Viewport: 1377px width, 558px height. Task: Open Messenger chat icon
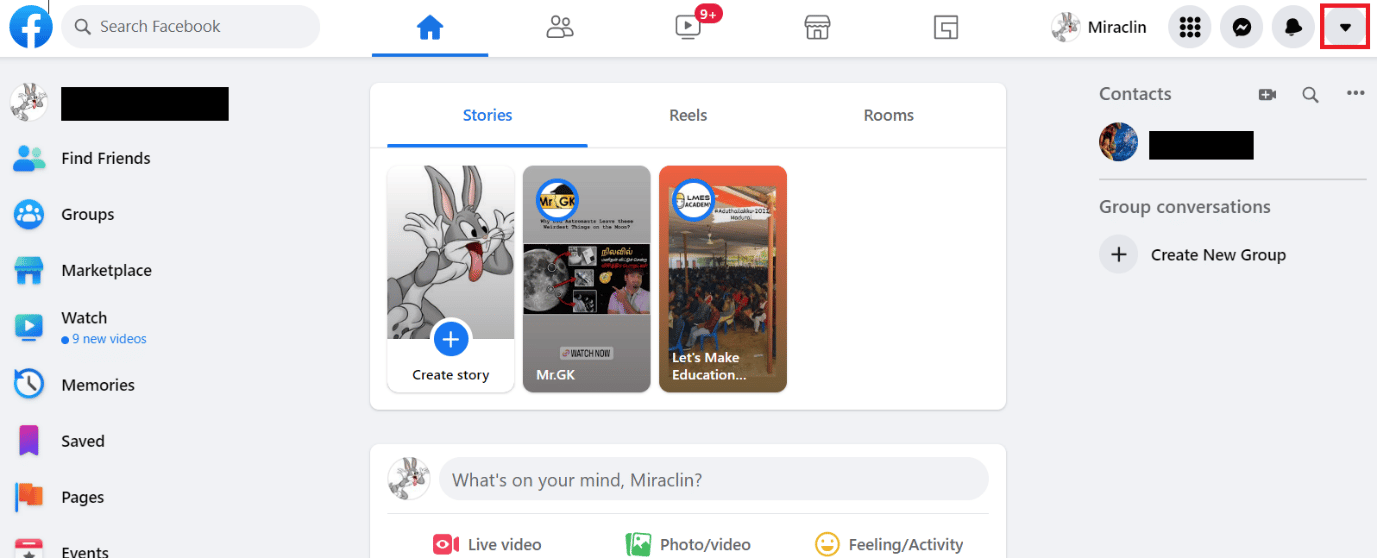click(1241, 27)
